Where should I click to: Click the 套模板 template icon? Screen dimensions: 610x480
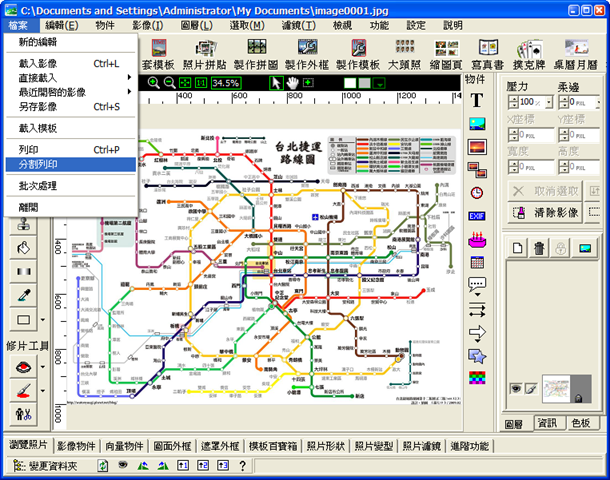click(x=158, y=54)
